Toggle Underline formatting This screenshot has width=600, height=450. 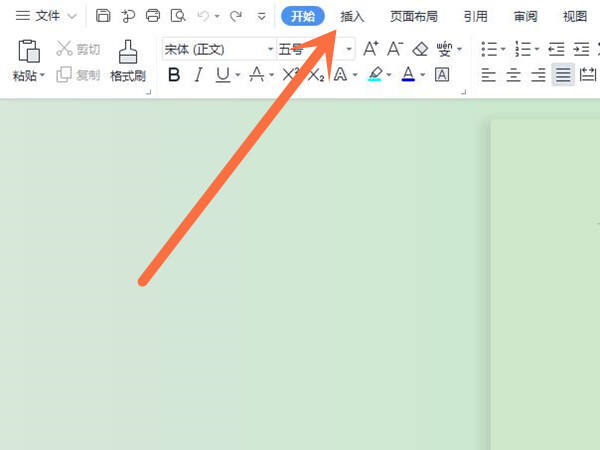click(223, 75)
